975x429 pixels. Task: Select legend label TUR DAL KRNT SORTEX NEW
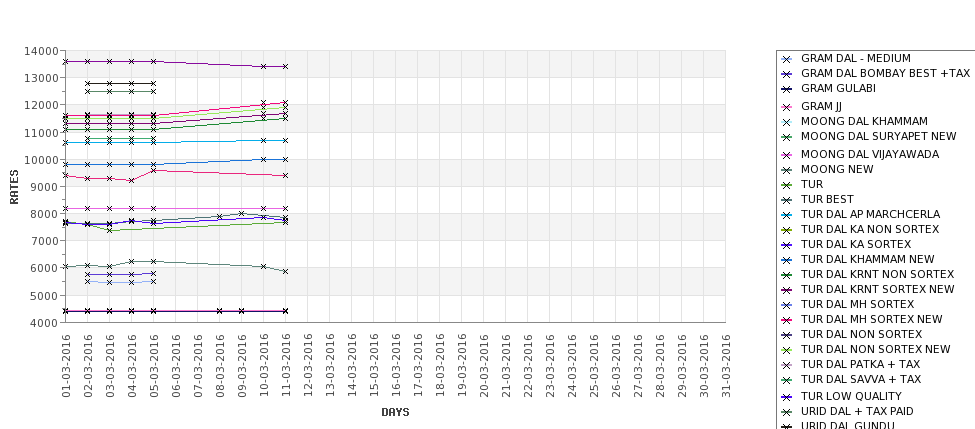(x=877, y=289)
